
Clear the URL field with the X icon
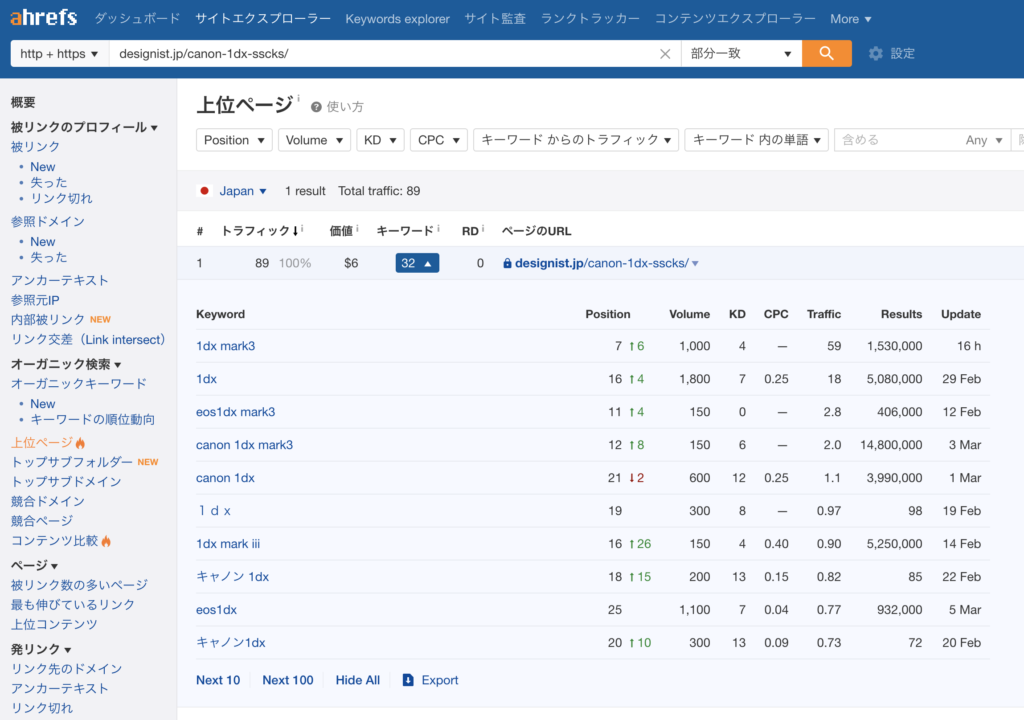coord(665,54)
